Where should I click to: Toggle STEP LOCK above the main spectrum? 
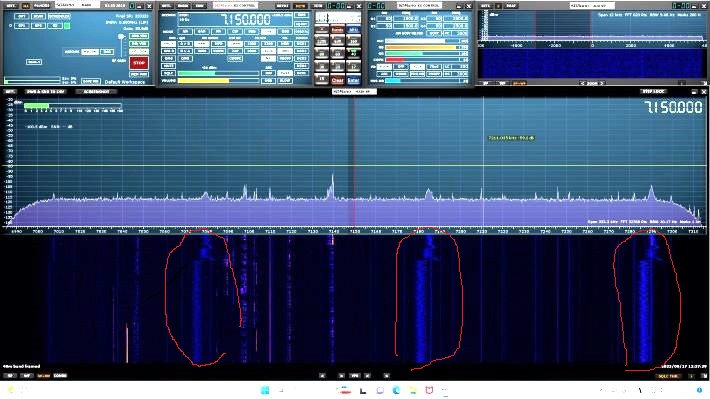tap(653, 91)
